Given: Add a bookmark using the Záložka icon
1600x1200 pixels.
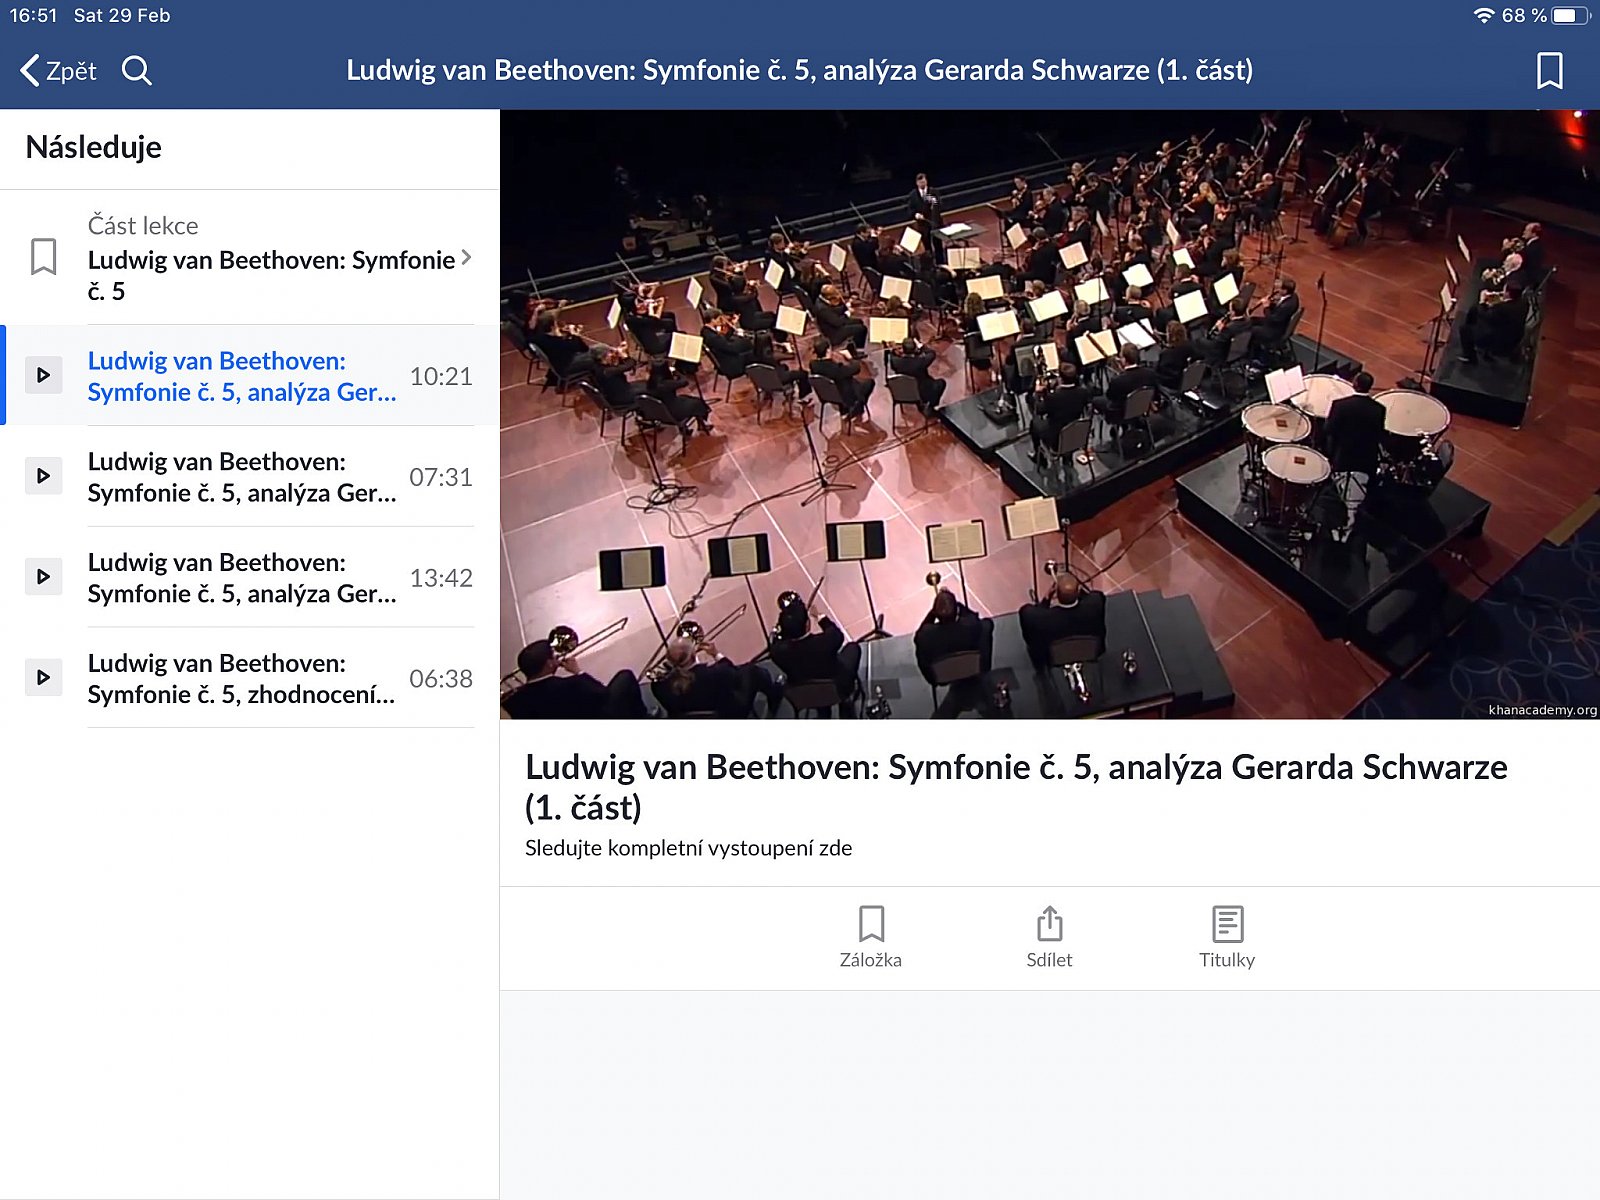Looking at the screenshot, I should [x=871, y=937].
